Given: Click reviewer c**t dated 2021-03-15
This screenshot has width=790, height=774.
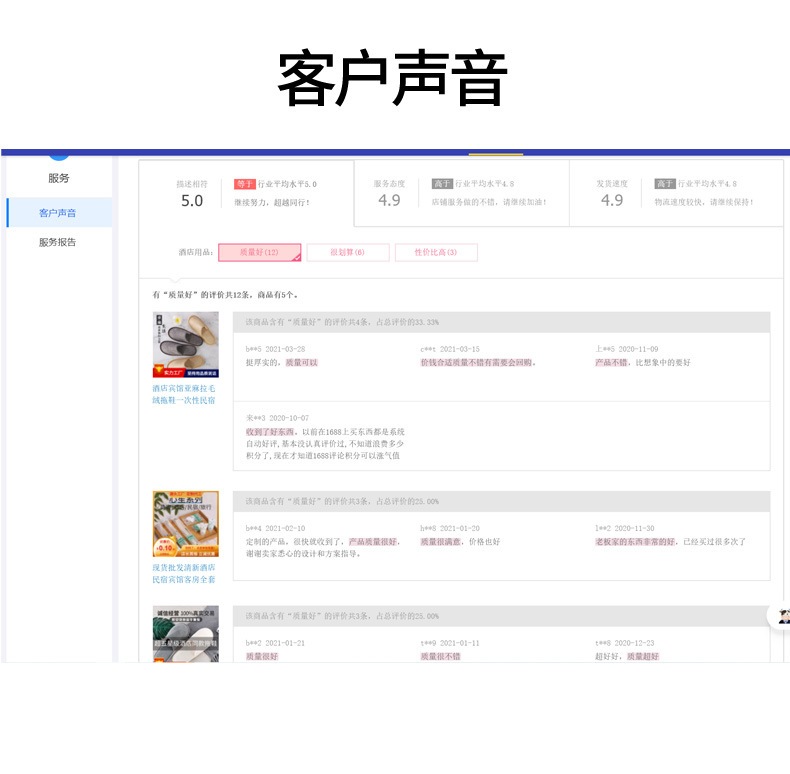Looking at the screenshot, I should click(x=450, y=349).
